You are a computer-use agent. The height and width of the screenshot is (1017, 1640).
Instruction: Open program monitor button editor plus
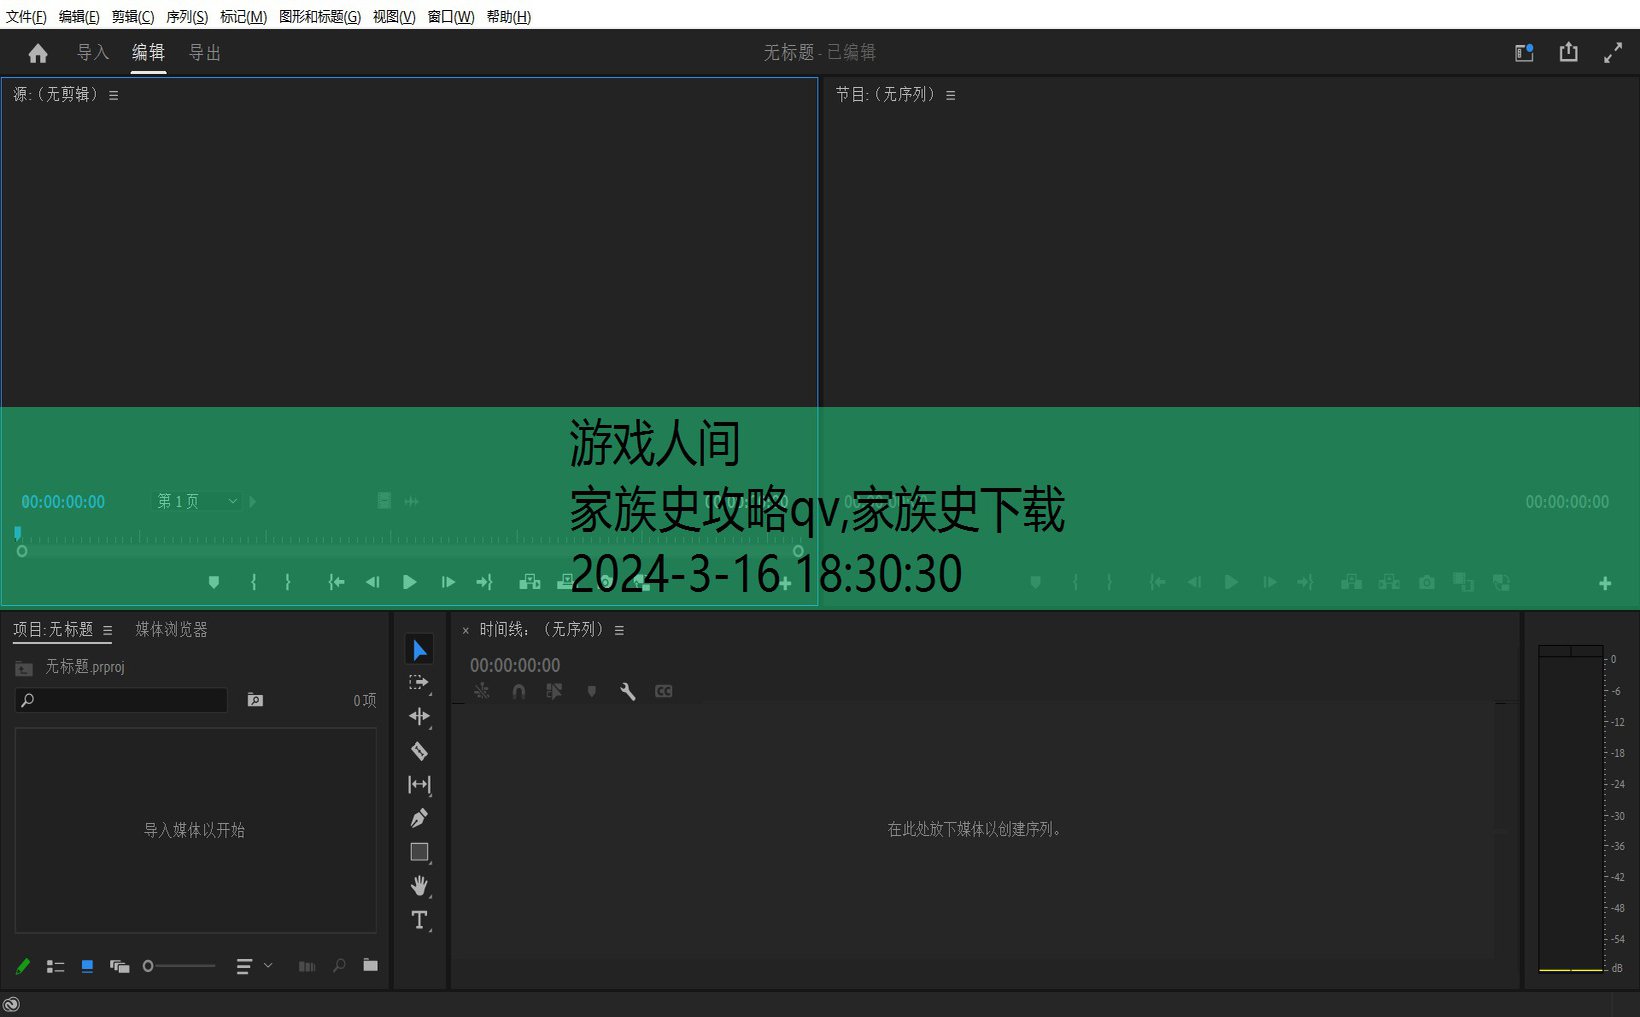(x=1605, y=583)
